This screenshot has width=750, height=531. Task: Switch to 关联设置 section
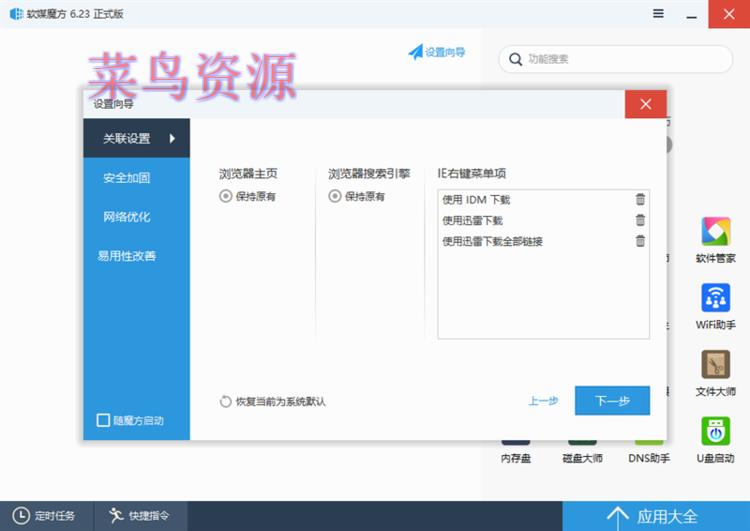[x=136, y=138]
